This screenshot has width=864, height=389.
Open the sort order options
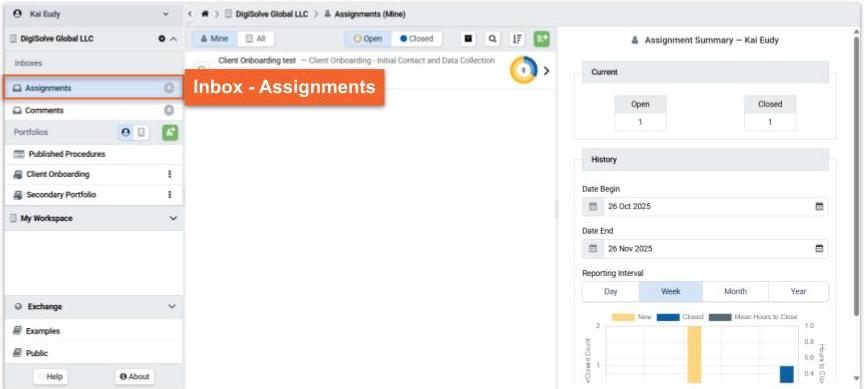(x=517, y=39)
